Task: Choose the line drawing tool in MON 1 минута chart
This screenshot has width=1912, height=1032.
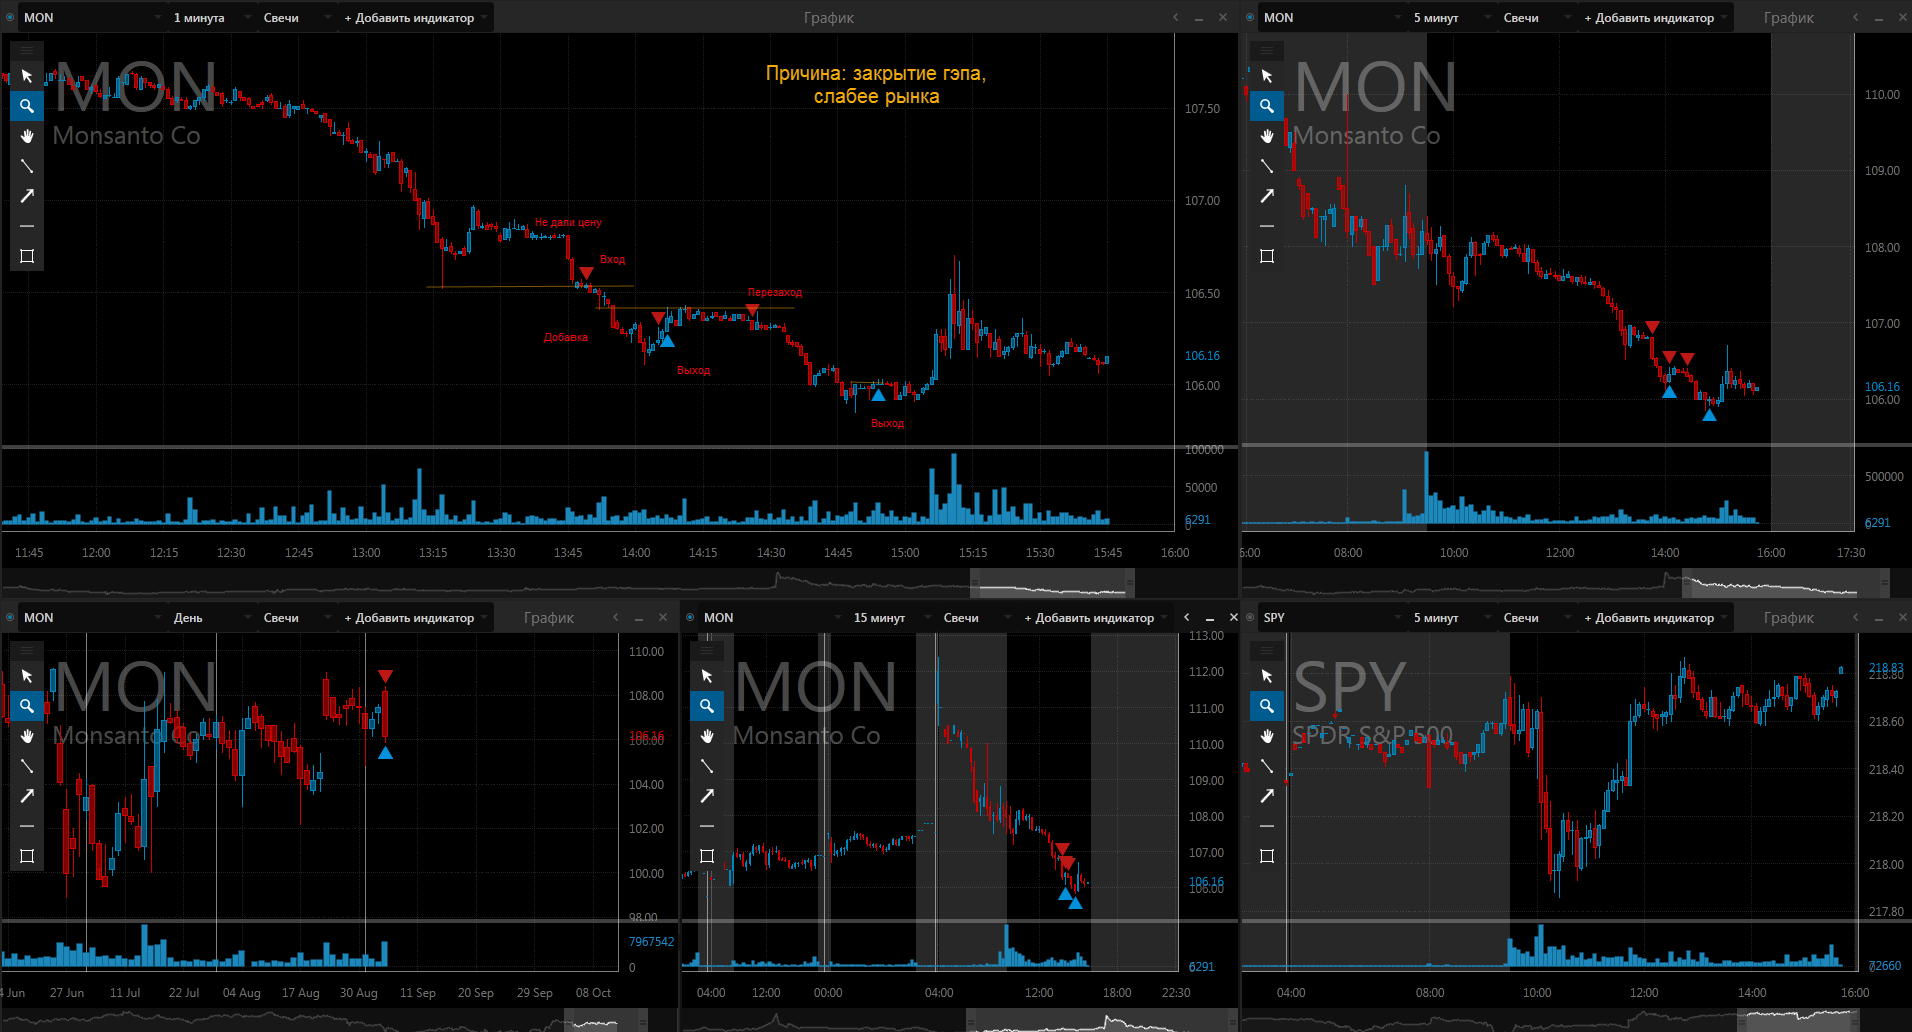Action: click(27, 166)
